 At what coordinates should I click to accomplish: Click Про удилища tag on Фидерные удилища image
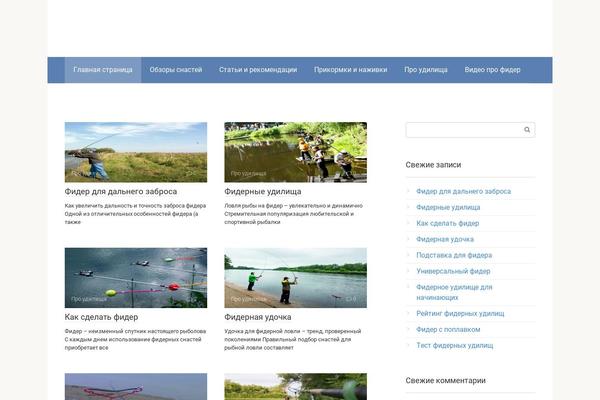[248, 173]
